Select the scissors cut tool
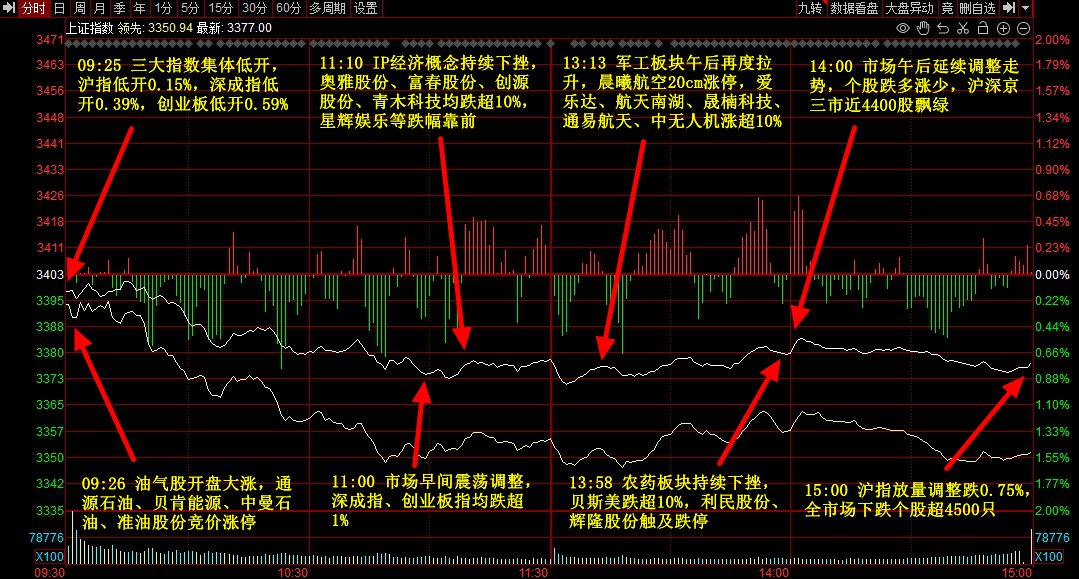 (962, 28)
